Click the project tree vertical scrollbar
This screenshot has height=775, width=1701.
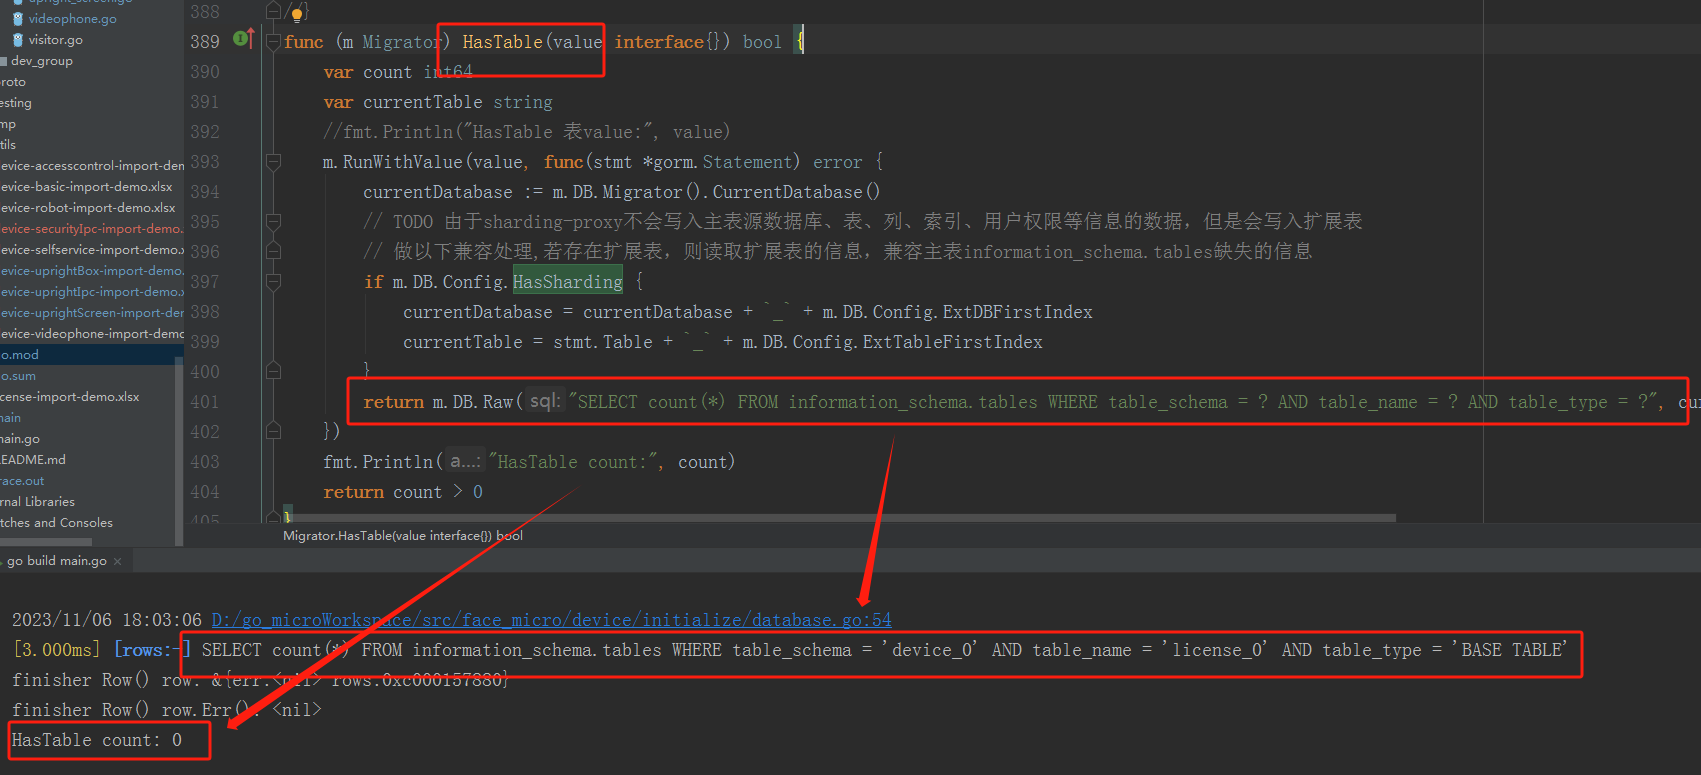click(x=179, y=450)
